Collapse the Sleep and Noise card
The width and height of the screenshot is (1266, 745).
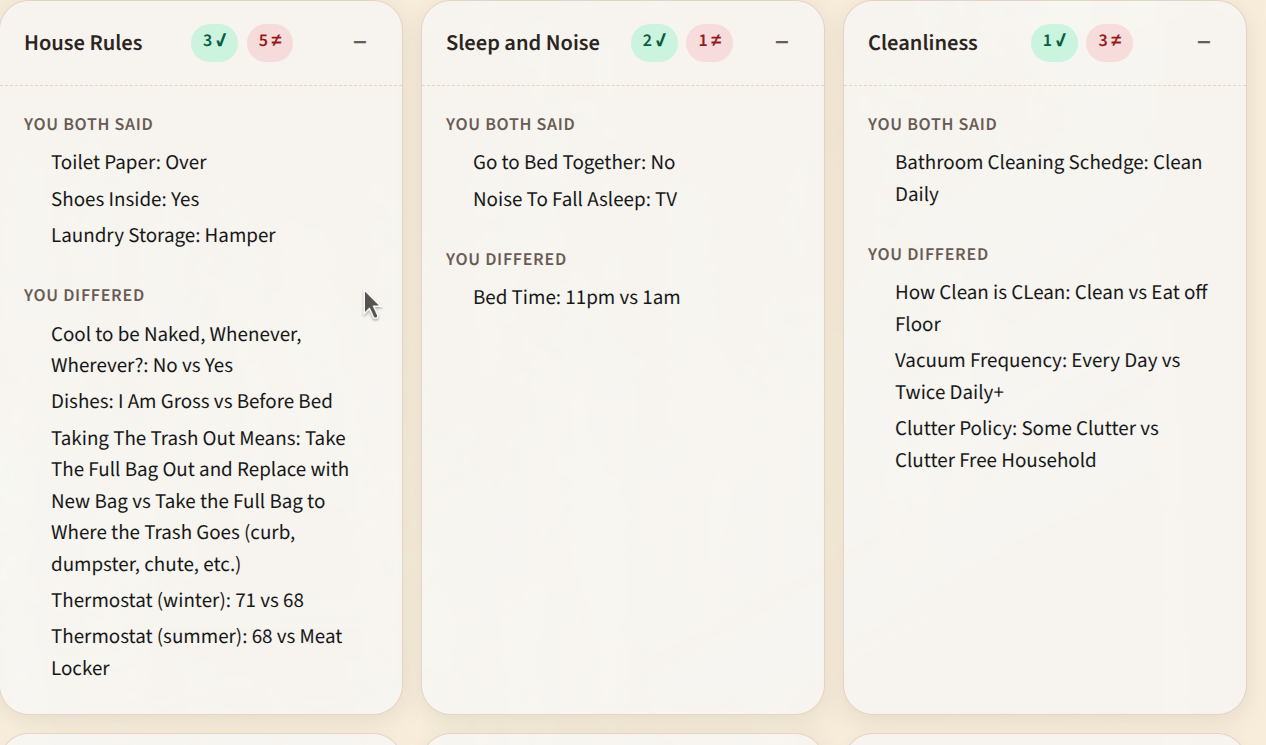(x=782, y=42)
